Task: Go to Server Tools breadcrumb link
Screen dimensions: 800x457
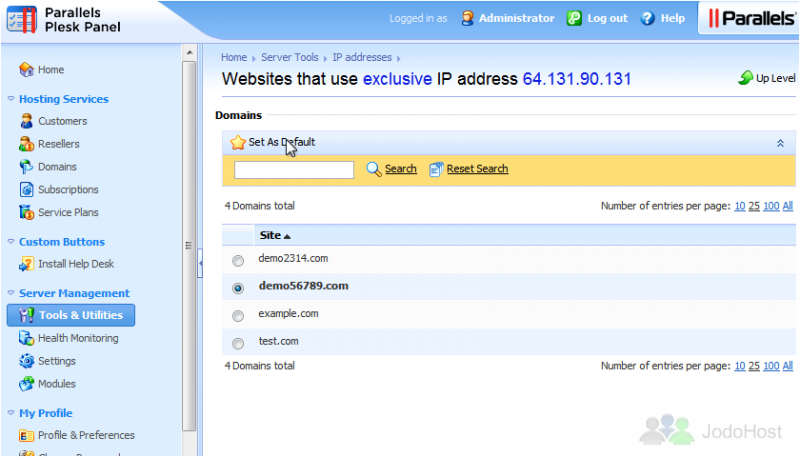Action: [x=290, y=57]
